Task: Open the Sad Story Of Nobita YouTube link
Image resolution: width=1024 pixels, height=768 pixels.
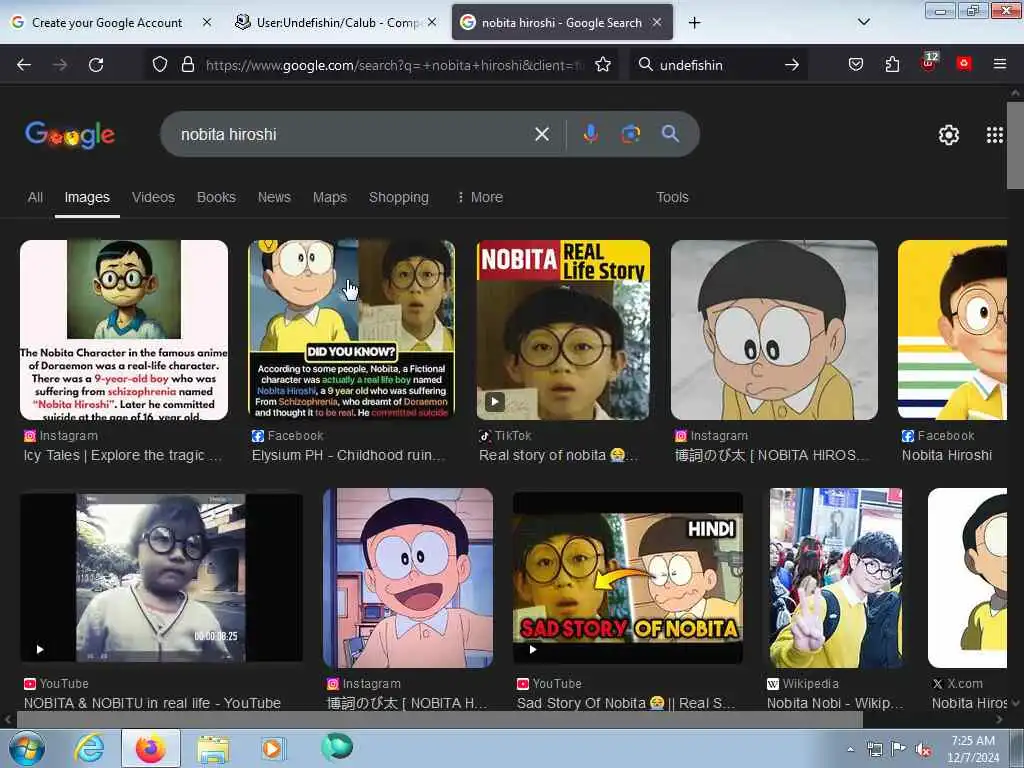Action: [626, 703]
